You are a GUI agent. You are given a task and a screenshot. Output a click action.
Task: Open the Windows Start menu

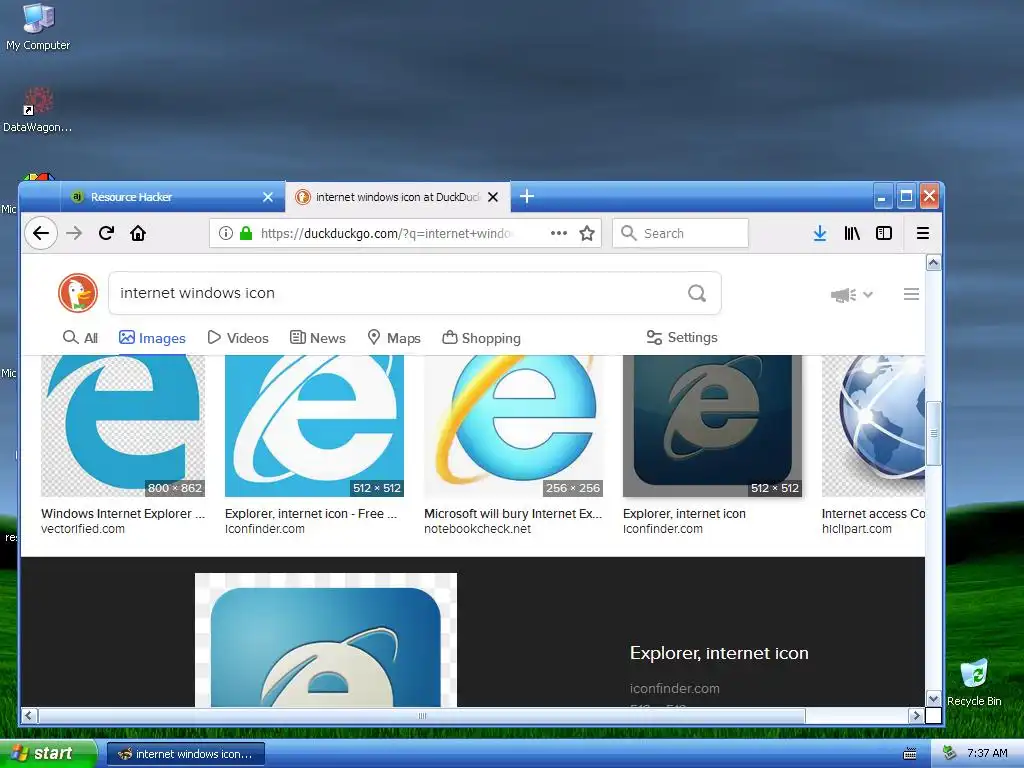(47, 753)
